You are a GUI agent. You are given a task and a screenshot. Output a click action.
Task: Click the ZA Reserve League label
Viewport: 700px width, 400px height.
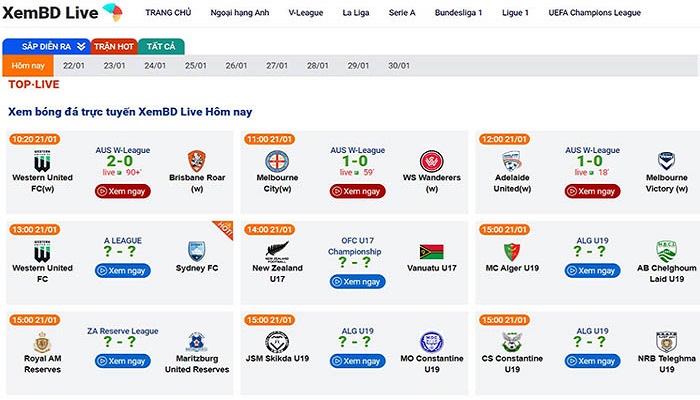click(x=123, y=331)
